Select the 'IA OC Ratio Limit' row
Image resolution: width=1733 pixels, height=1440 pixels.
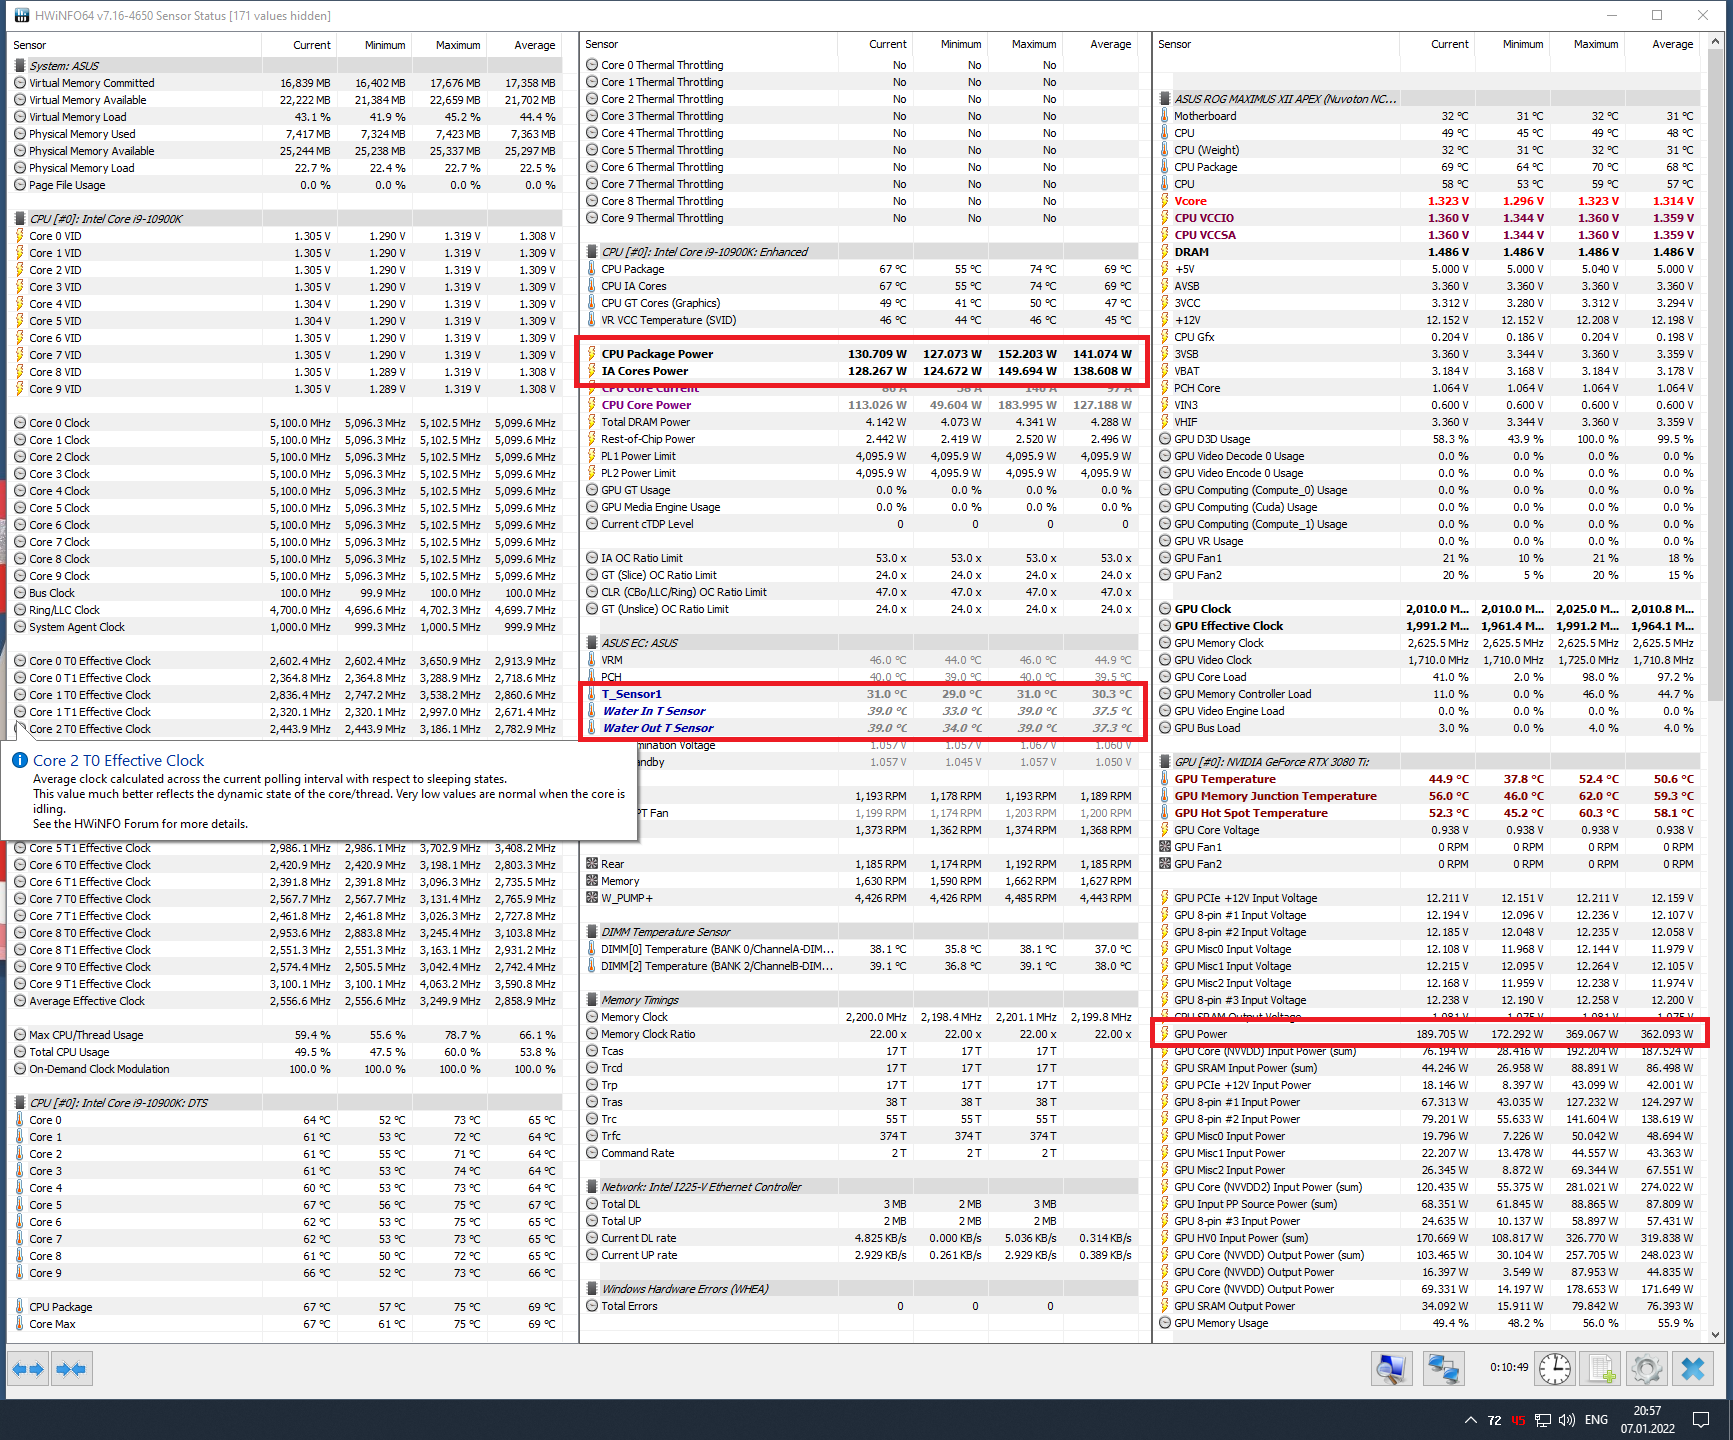coord(860,558)
